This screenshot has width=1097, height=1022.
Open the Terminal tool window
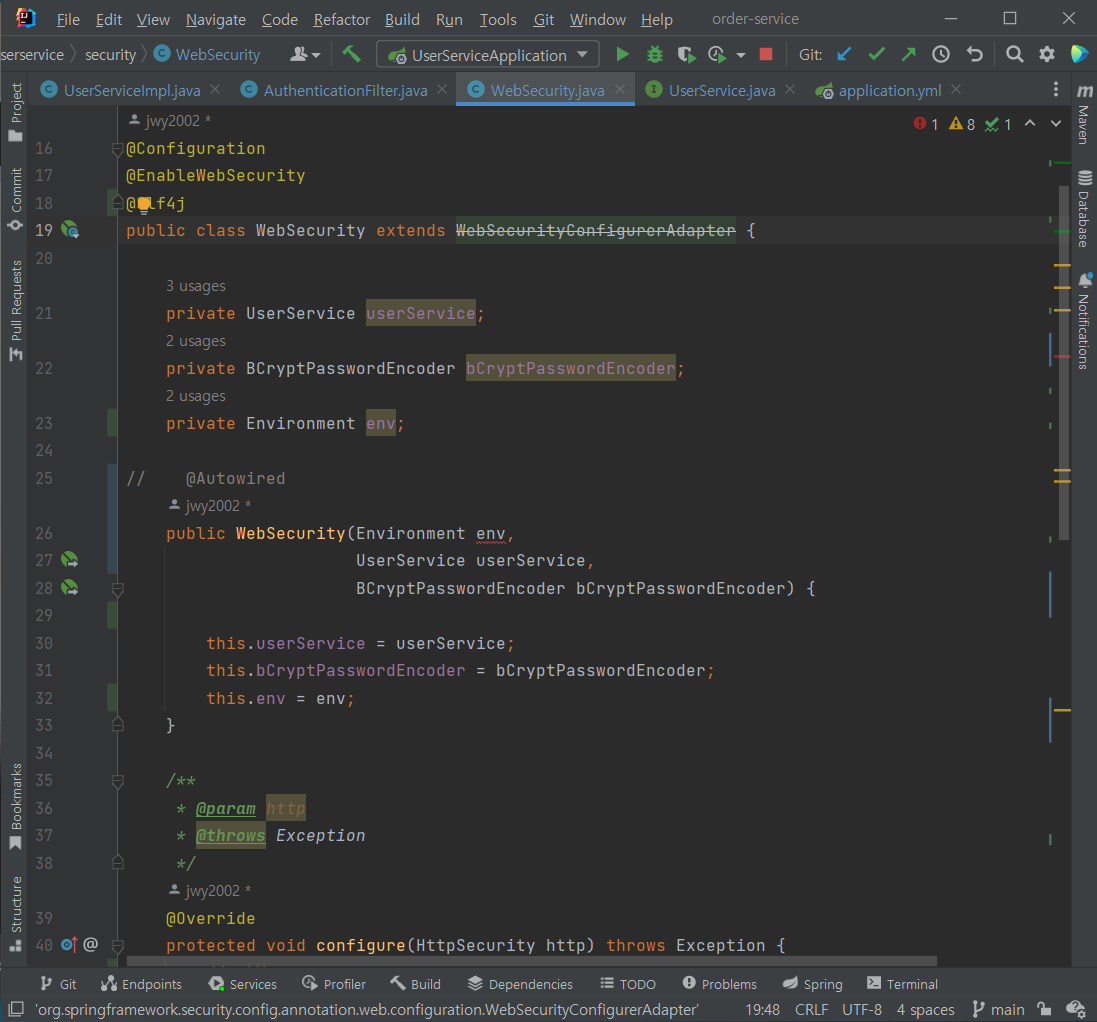click(902, 984)
